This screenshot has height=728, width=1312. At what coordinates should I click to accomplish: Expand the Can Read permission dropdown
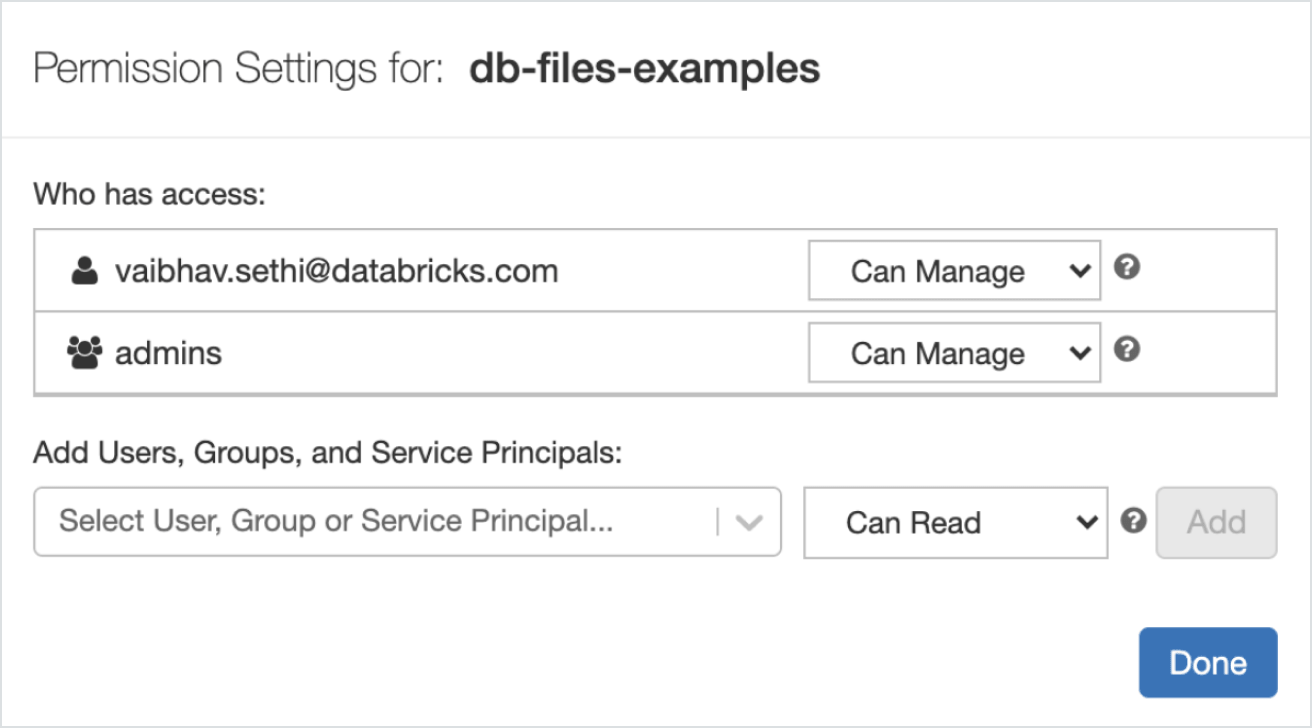(955, 522)
